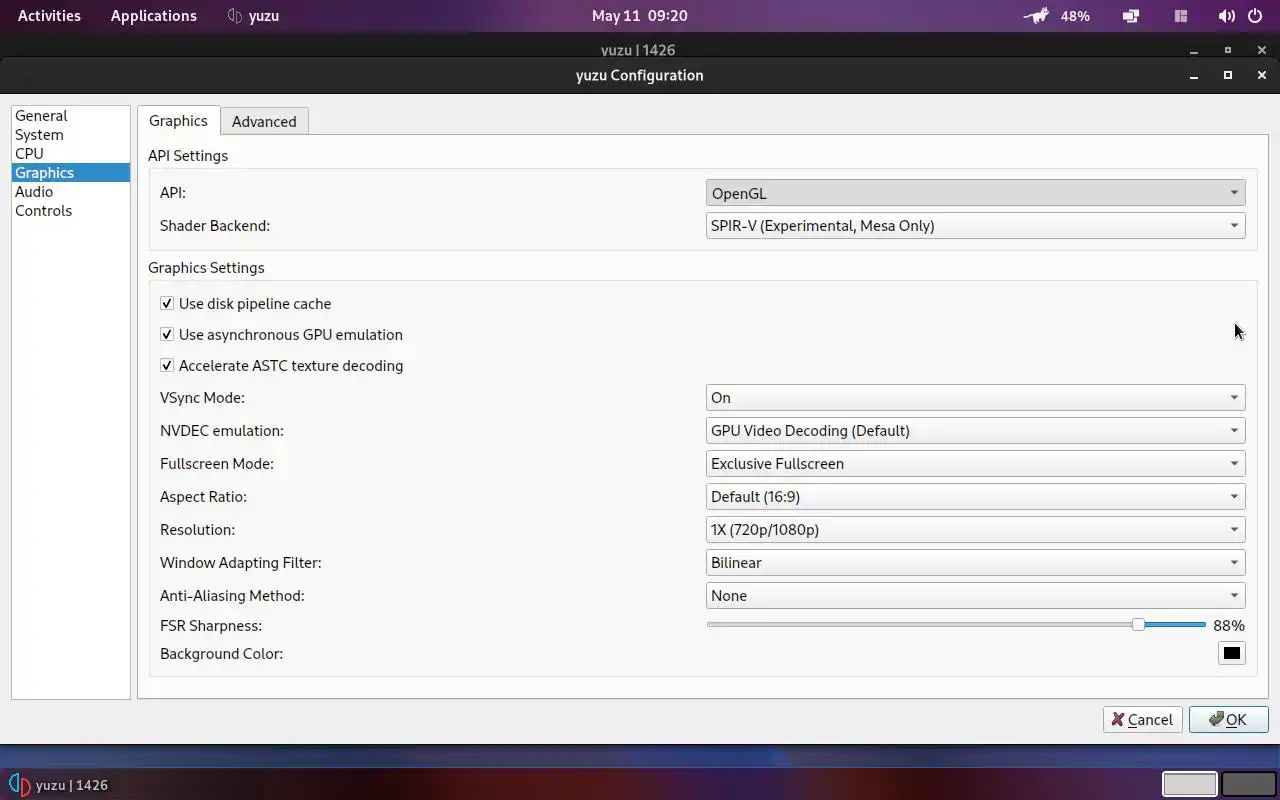Open Audio settings category

[70, 192]
